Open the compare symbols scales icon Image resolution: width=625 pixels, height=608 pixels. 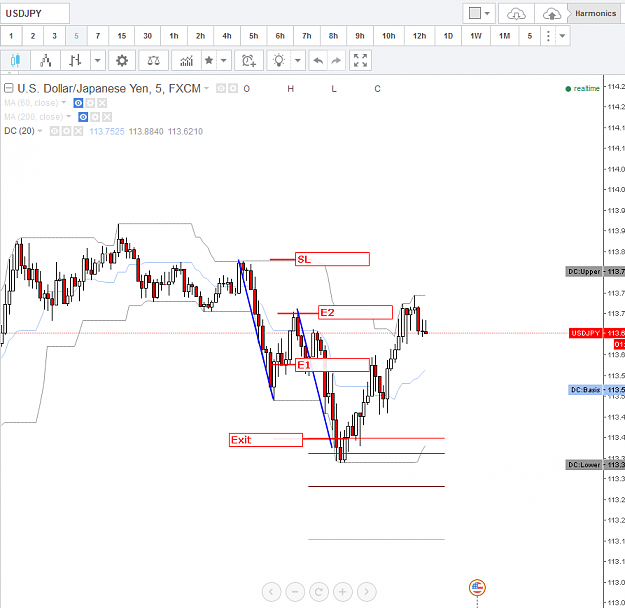point(153,61)
